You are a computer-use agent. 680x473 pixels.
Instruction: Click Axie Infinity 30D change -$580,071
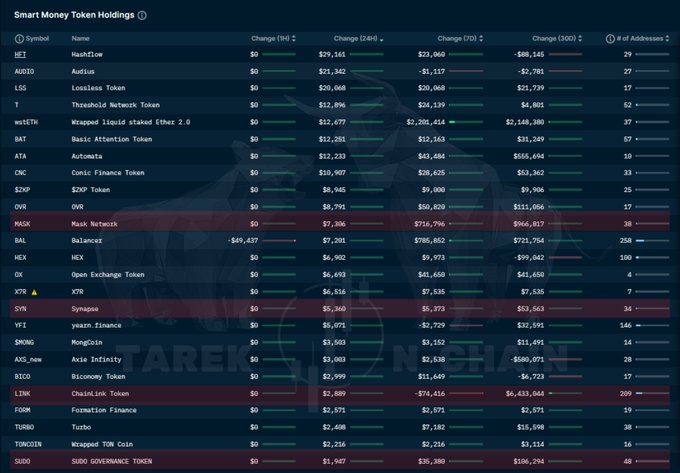pos(527,359)
